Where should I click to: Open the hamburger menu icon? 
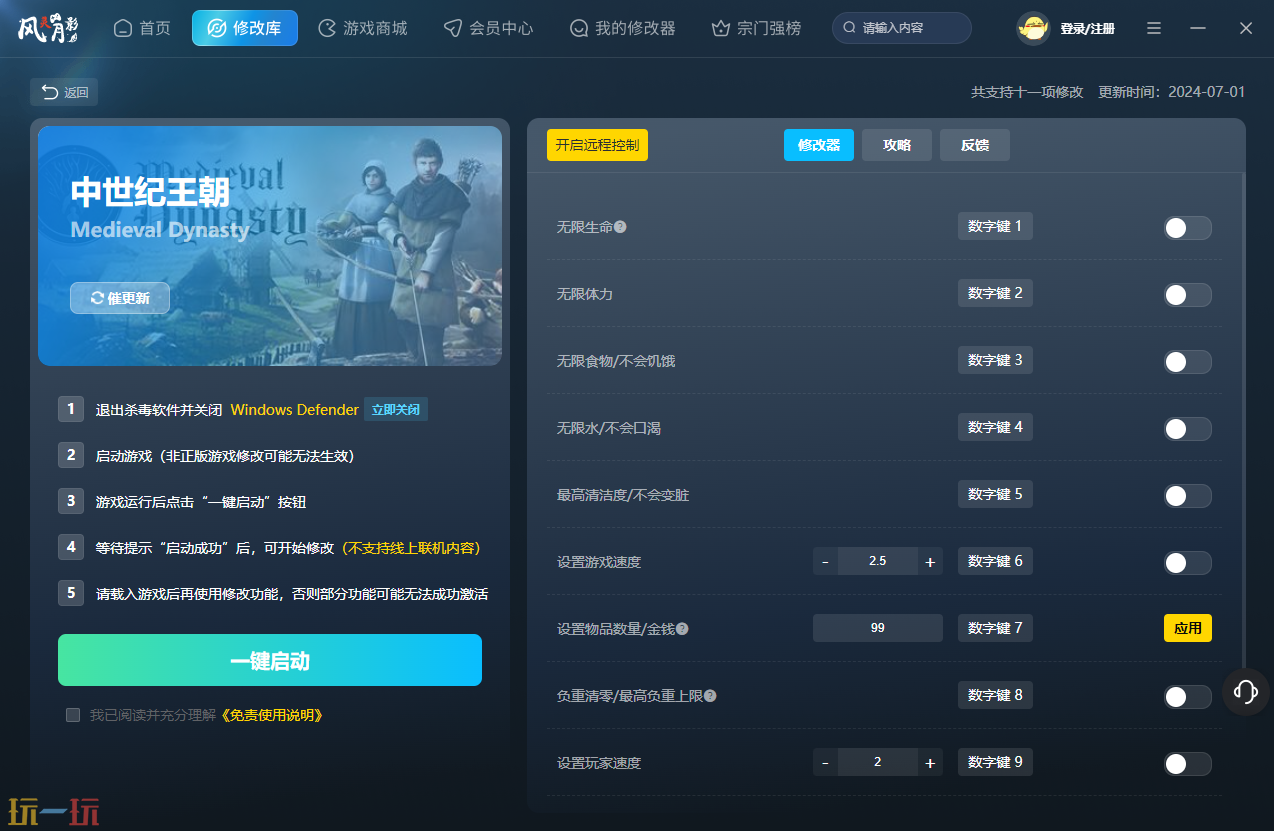coord(1154,29)
